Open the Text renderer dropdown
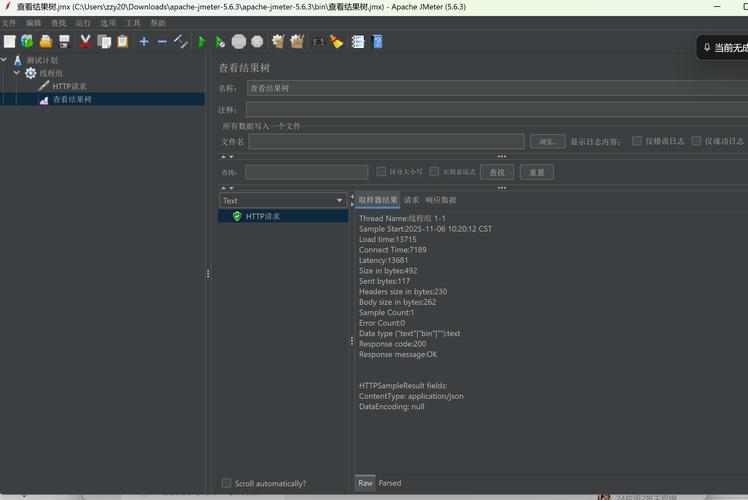The height and width of the screenshot is (500, 748). pyautogui.click(x=283, y=200)
